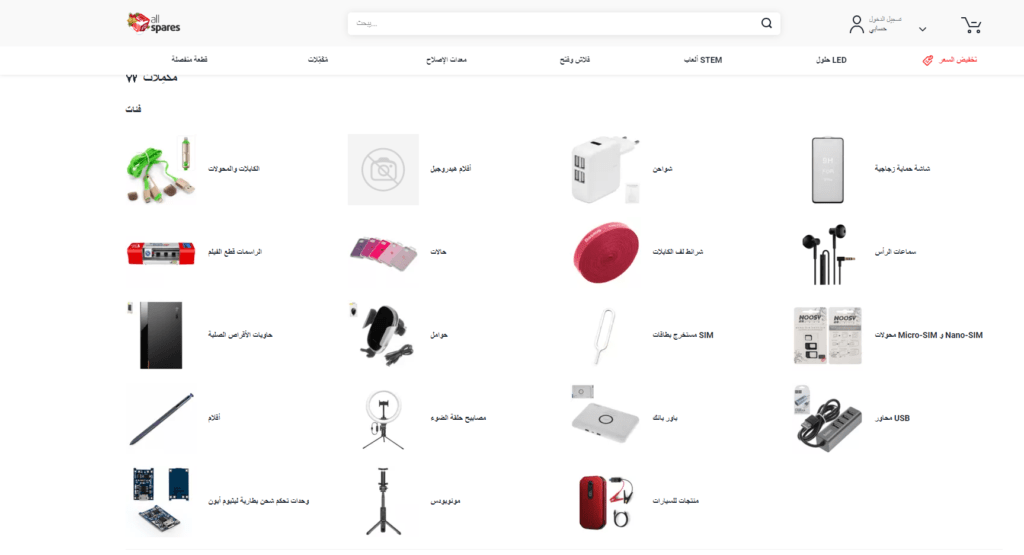Open the Micro-SIM and Nano-SIM adapters link
The width and height of the screenshot is (1024, 555).
(x=929, y=335)
